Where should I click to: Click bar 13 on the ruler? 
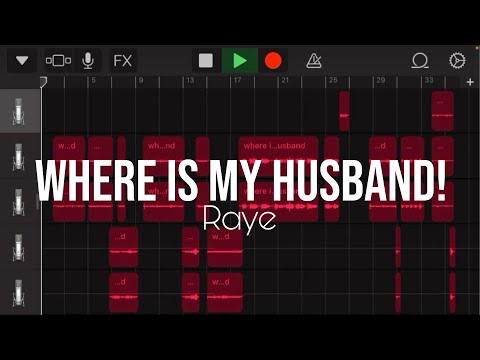[x=190, y=80]
